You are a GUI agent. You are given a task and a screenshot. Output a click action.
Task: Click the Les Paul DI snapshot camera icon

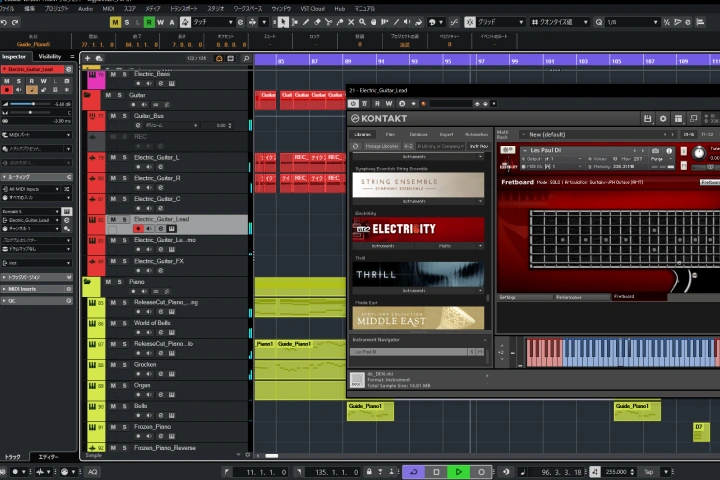click(x=655, y=151)
